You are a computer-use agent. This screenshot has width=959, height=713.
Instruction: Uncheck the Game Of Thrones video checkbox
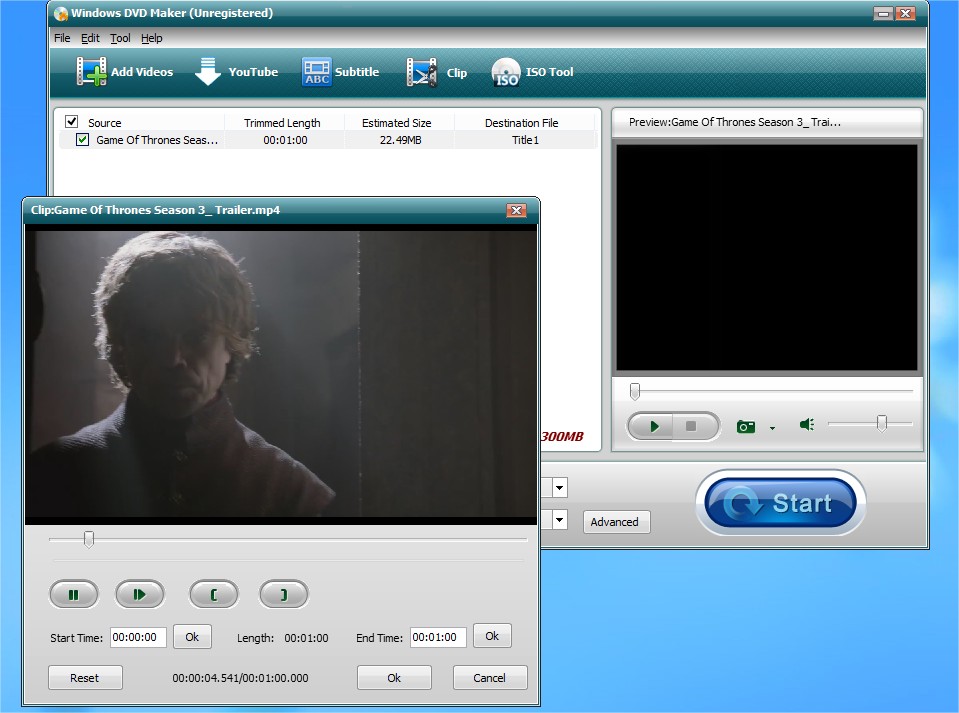[82, 139]
